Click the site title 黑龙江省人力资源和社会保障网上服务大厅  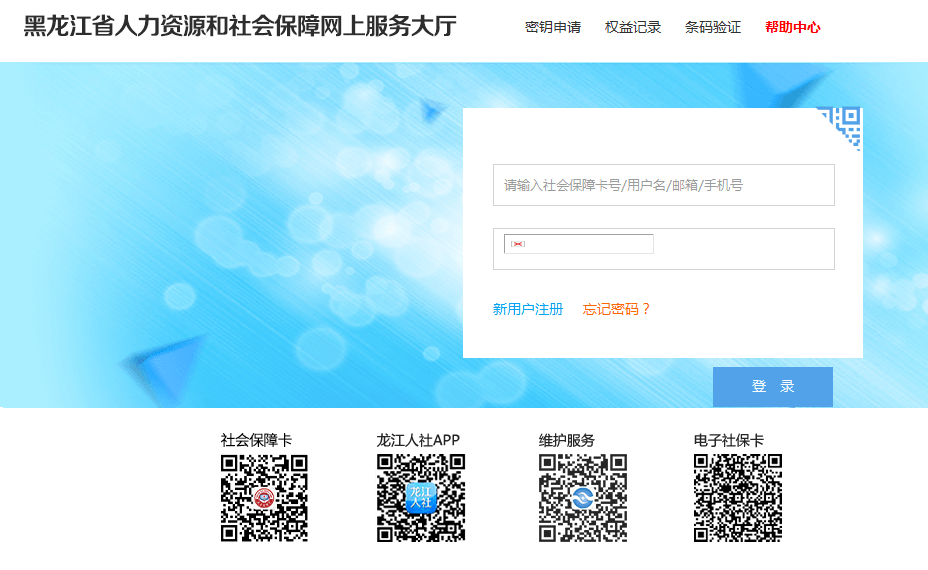pos(240,26)
